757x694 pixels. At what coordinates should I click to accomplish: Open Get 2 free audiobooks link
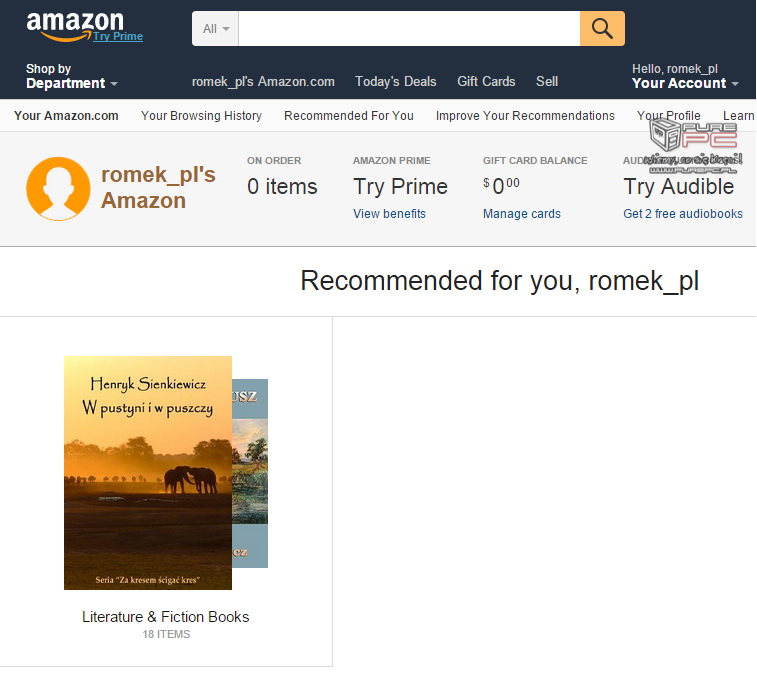683,214
